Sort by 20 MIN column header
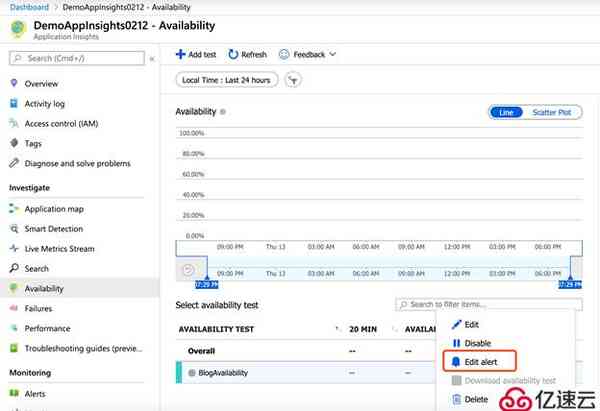This screenshot has width=600, height=411. (x=363, y=329)
